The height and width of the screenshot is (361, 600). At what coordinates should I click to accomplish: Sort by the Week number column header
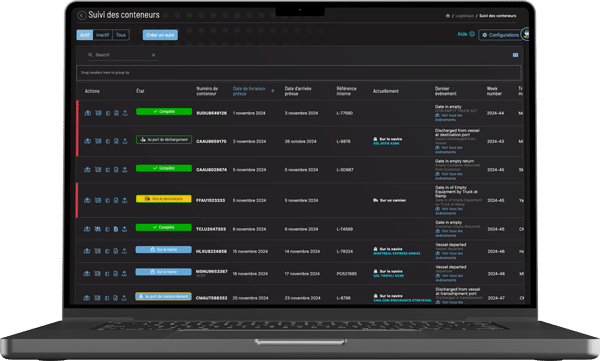pos(494,91)
